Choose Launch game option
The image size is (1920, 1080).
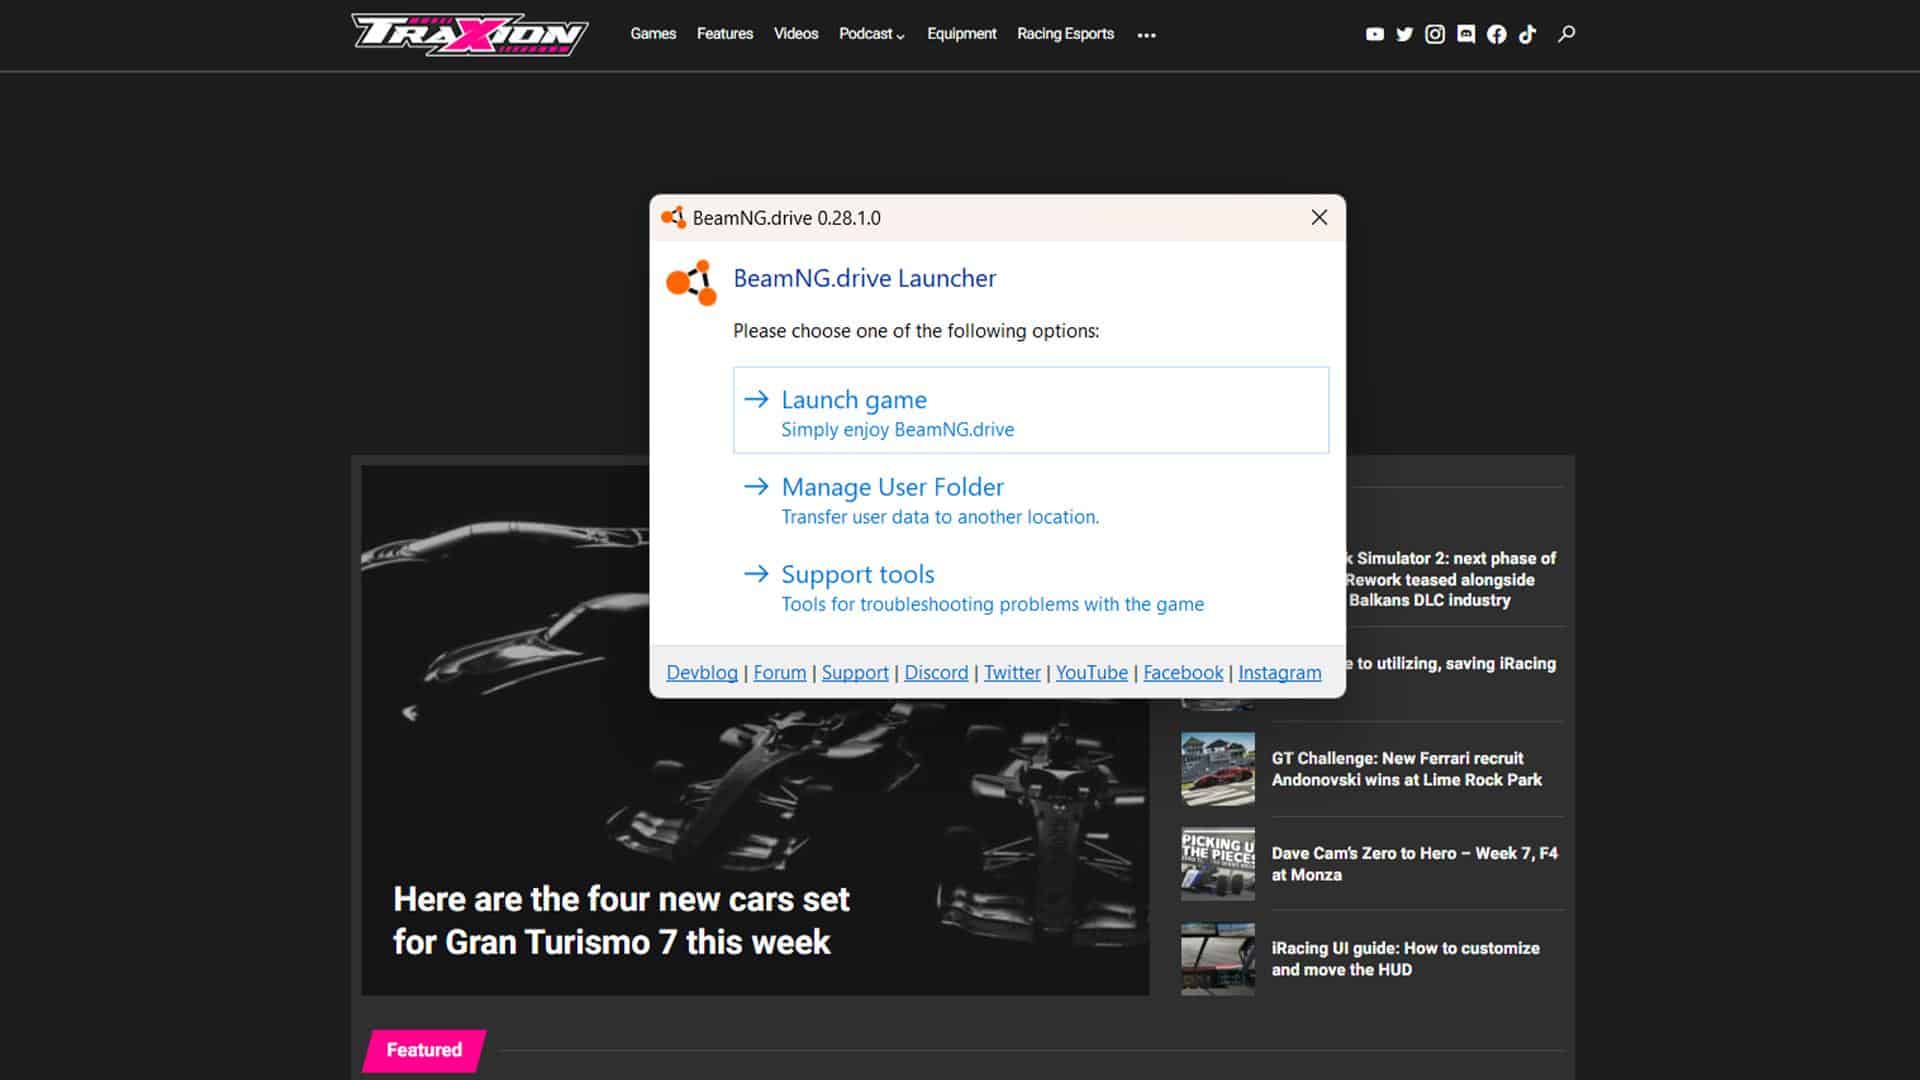click(1030, 411)
